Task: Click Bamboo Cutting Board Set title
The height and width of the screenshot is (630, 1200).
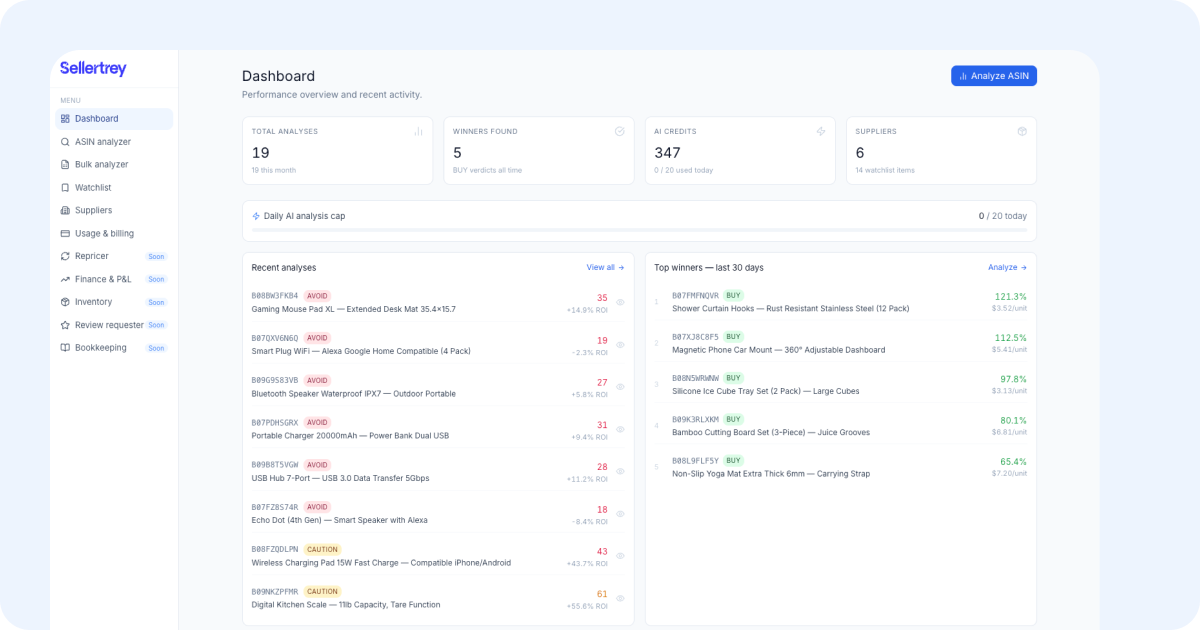Action: pyautogui.click(x=771, y=433)
